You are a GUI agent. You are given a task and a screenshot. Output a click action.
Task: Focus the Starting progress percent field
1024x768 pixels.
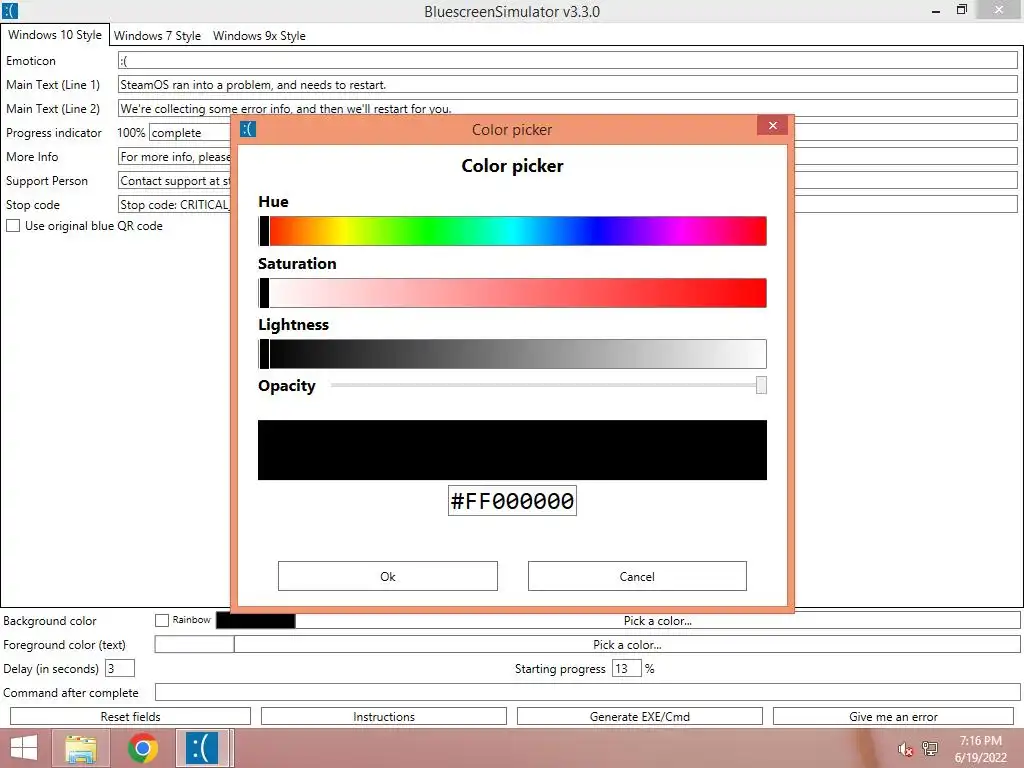pyautogui.click(x=626, y=668)
